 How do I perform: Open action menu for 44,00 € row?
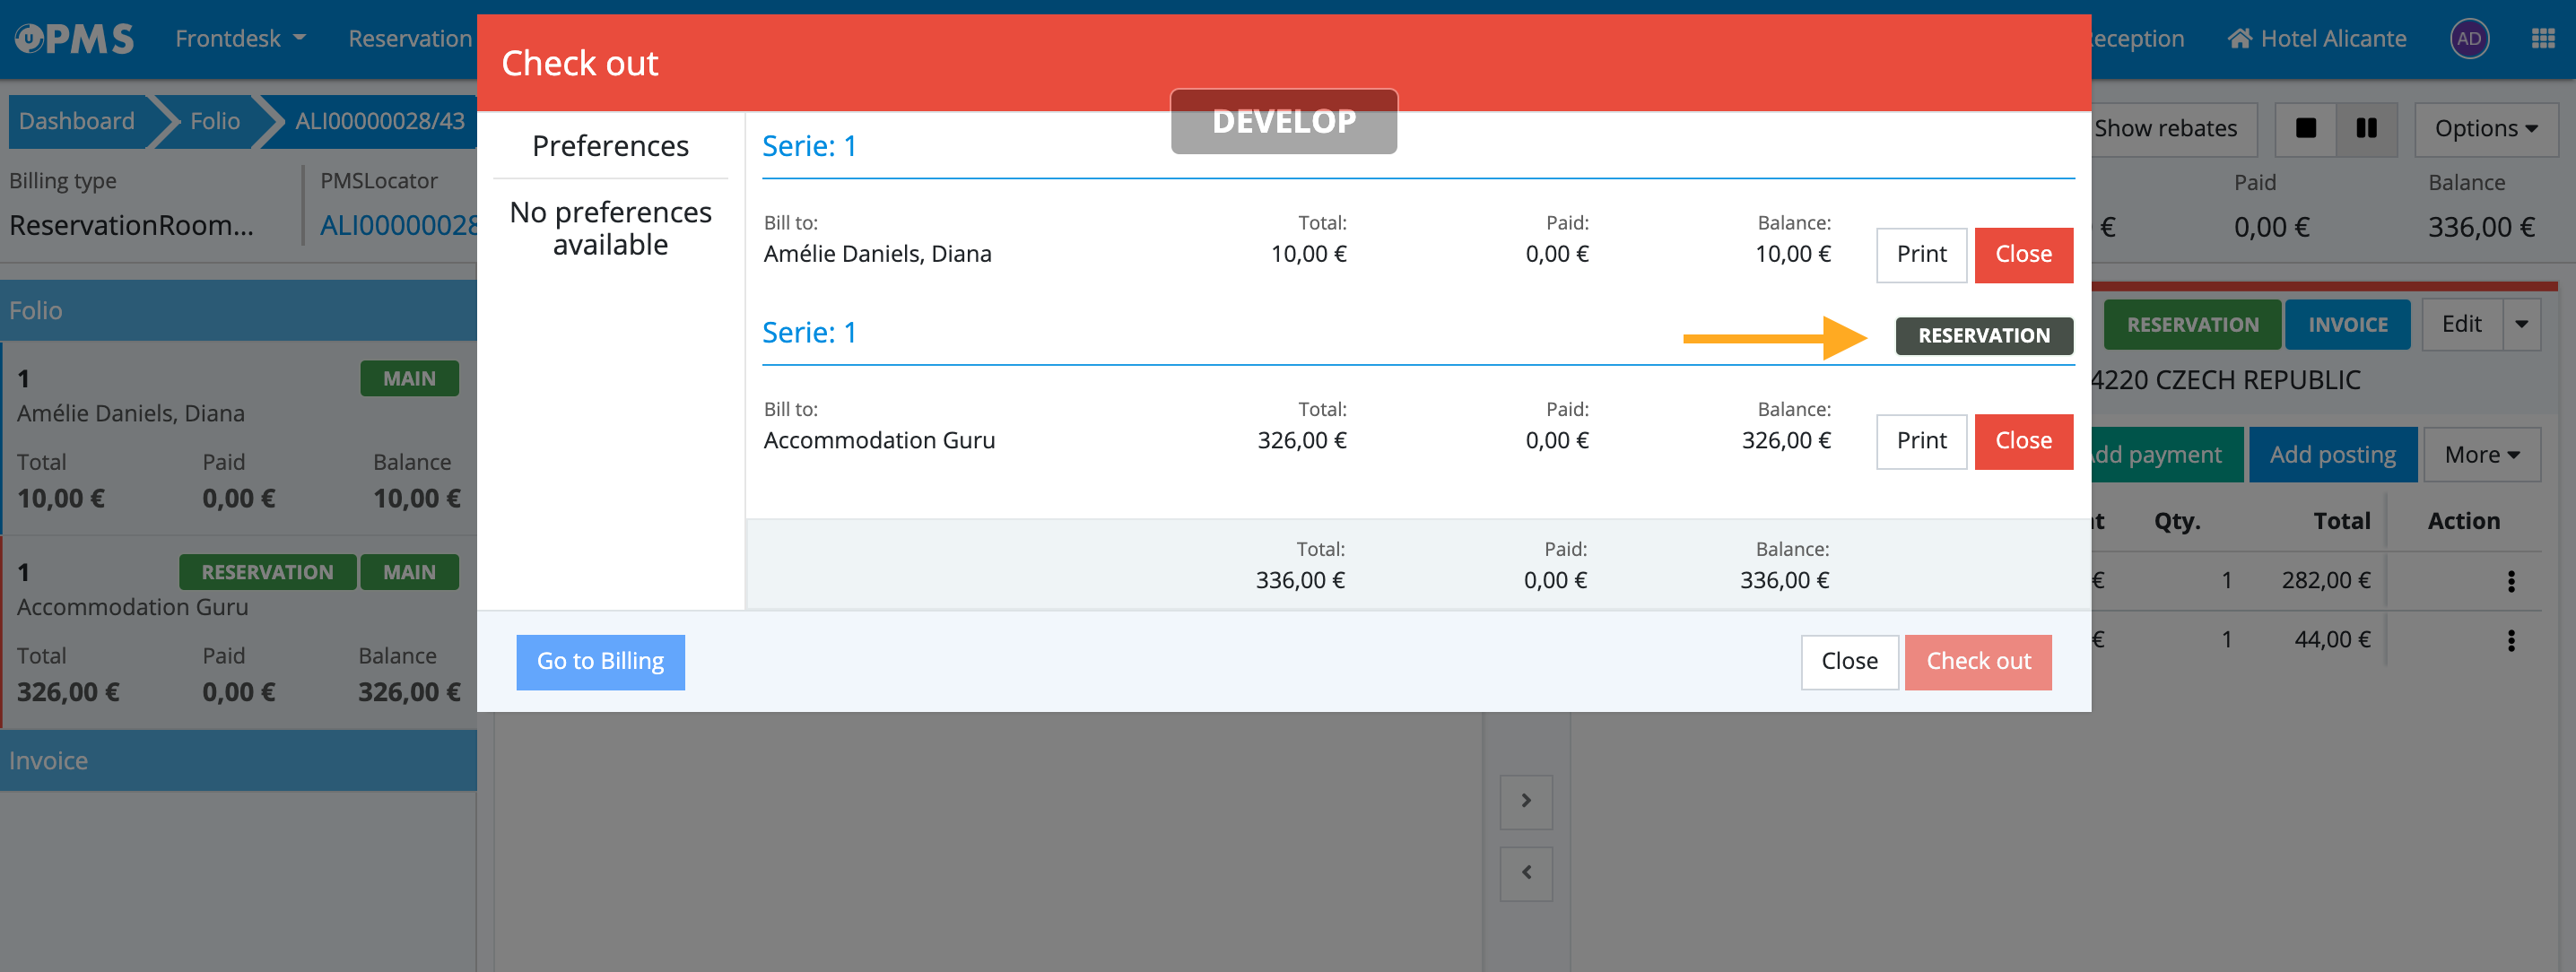point(2510,640)
